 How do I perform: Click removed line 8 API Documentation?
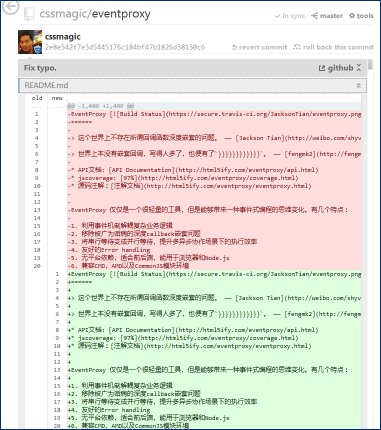(x=214, y=170)
